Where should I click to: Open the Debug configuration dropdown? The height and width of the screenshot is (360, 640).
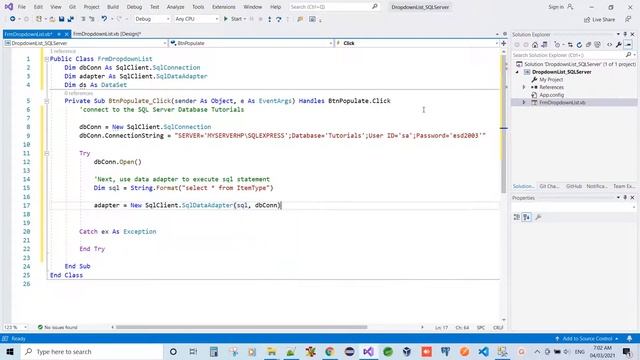point(152,19)
